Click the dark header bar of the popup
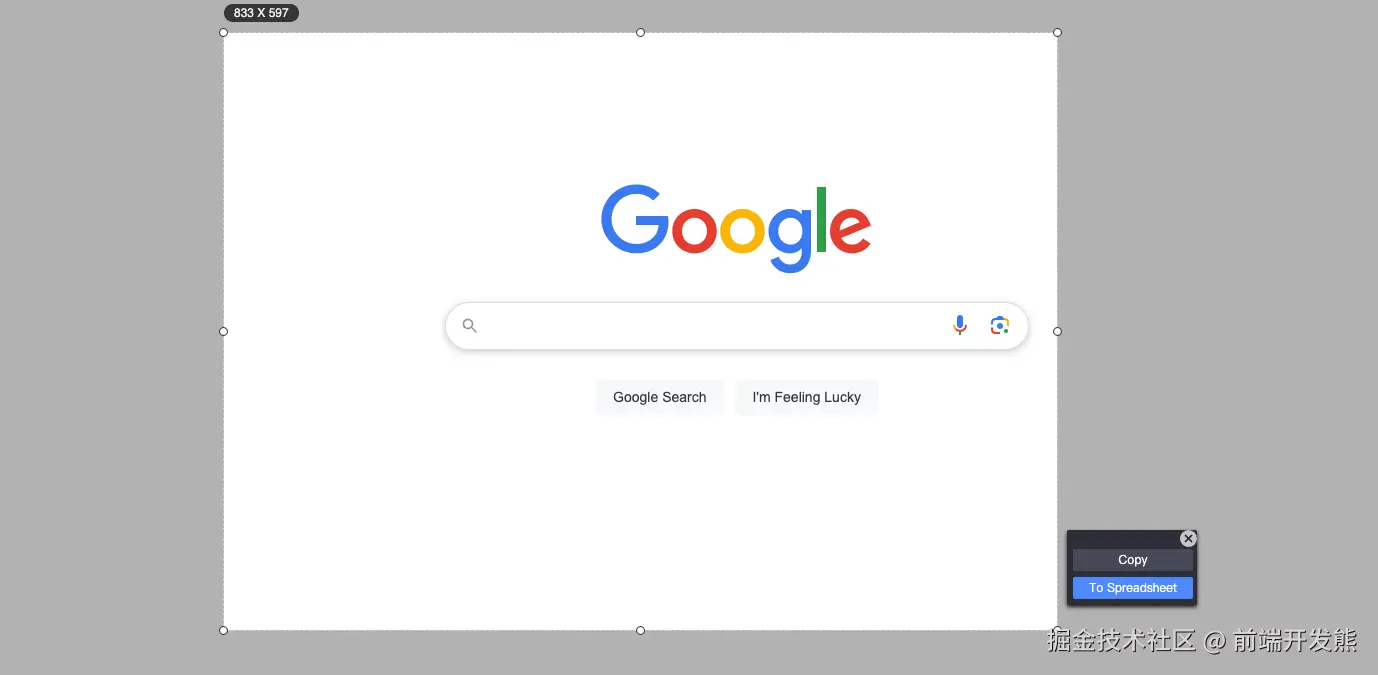 click(1124, 539)
